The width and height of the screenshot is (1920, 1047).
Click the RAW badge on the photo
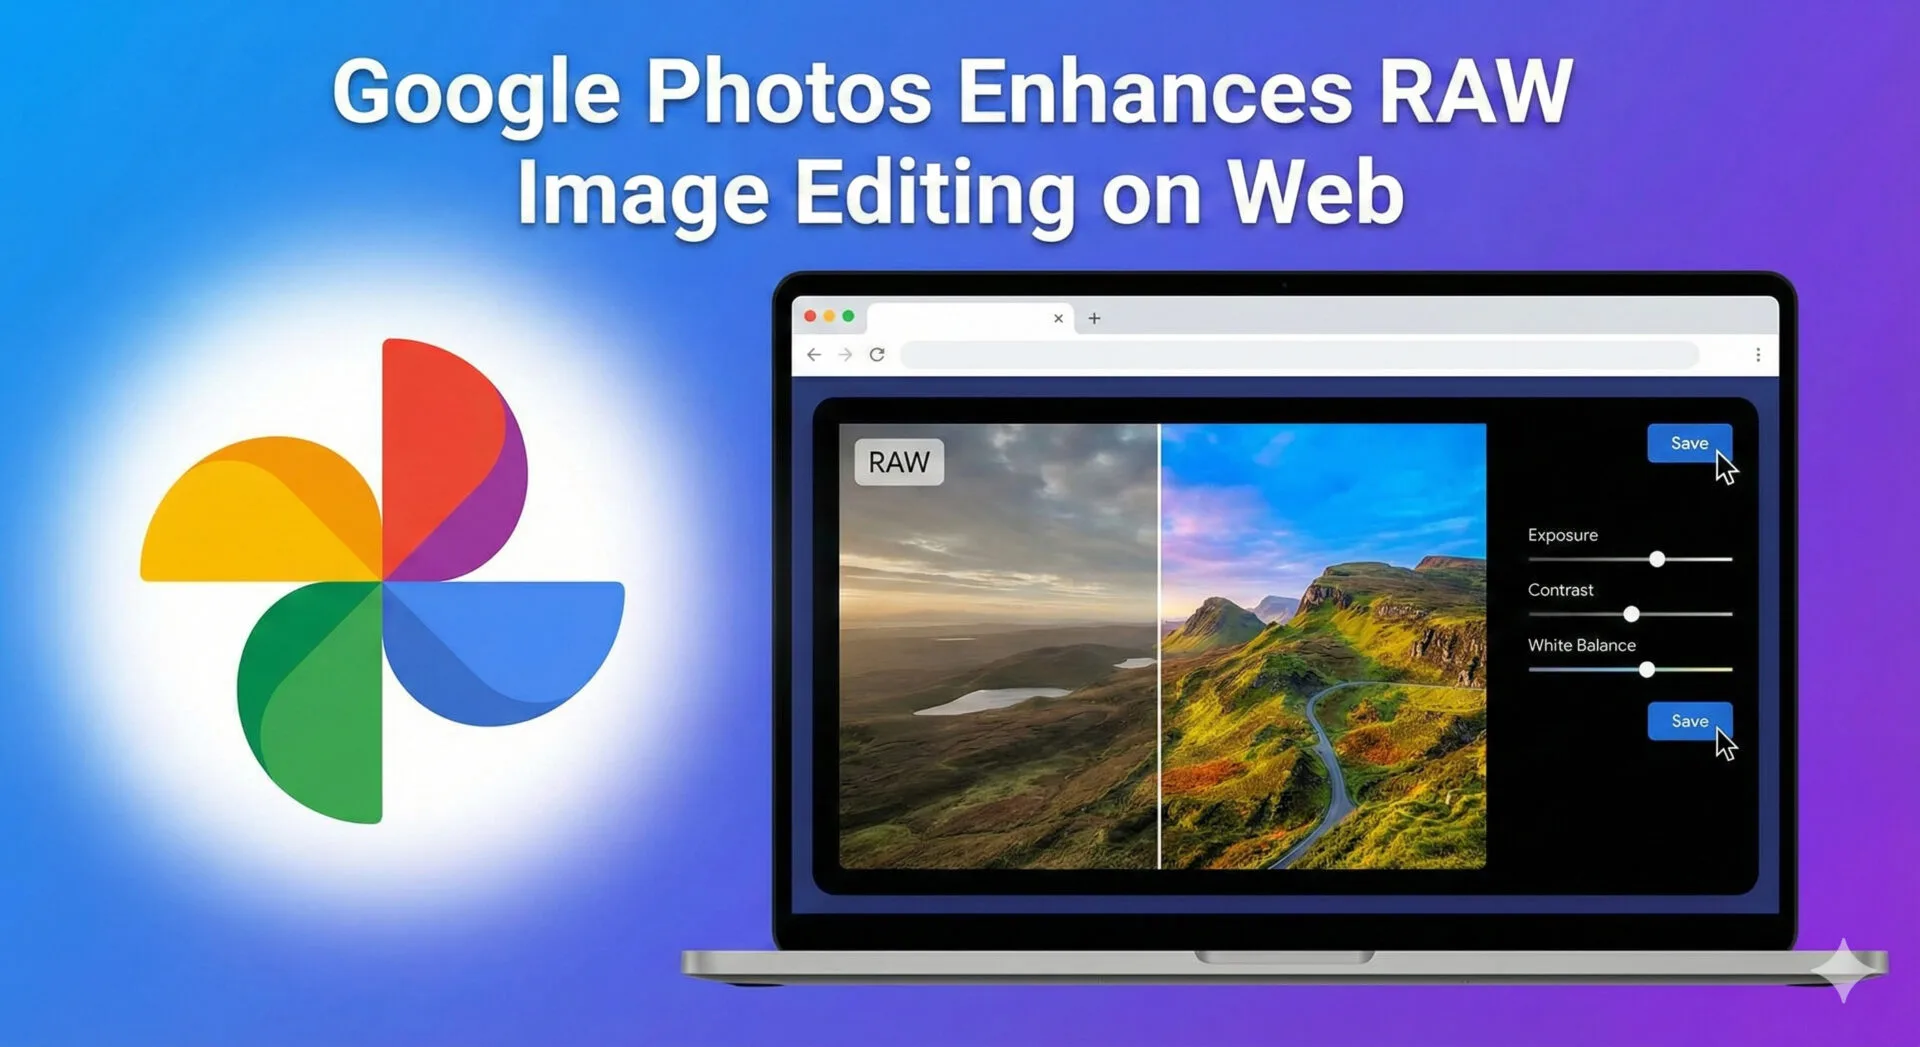pos(898,462)
